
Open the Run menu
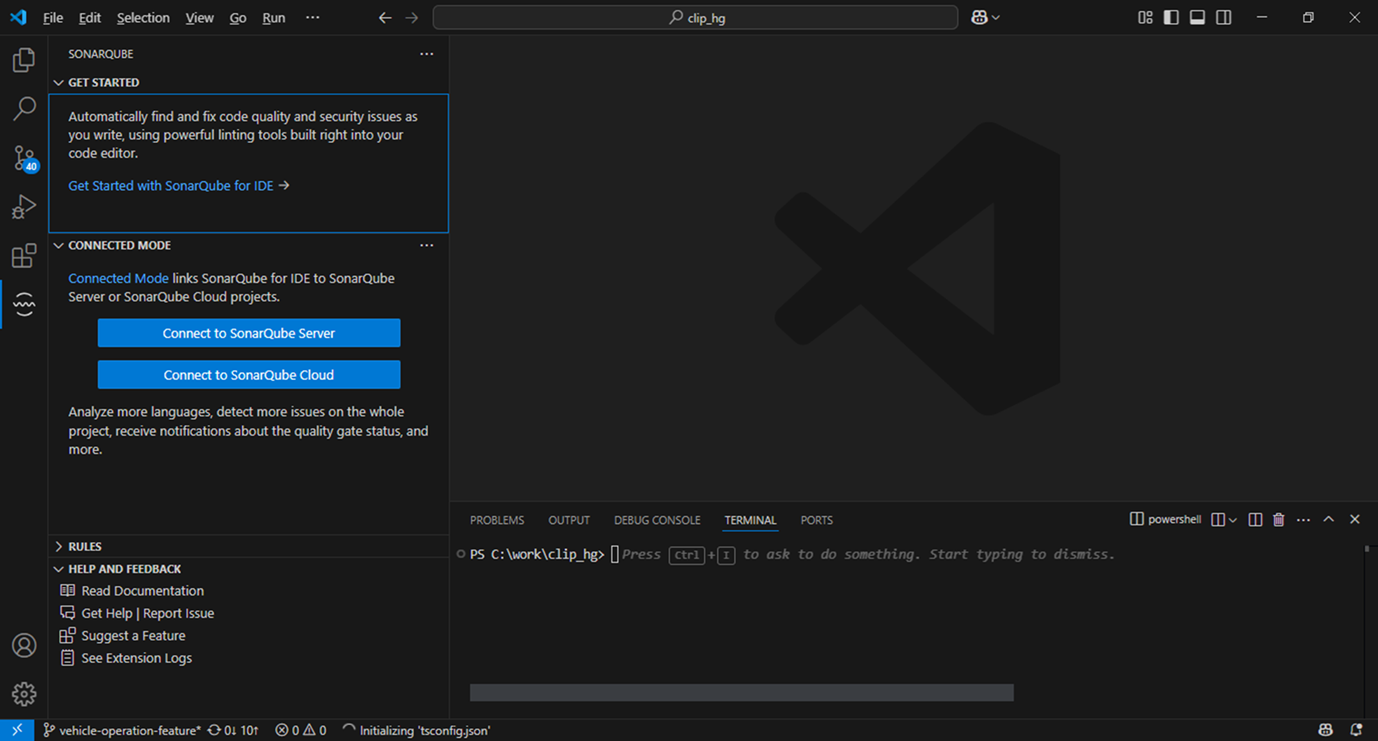point(274,18)
